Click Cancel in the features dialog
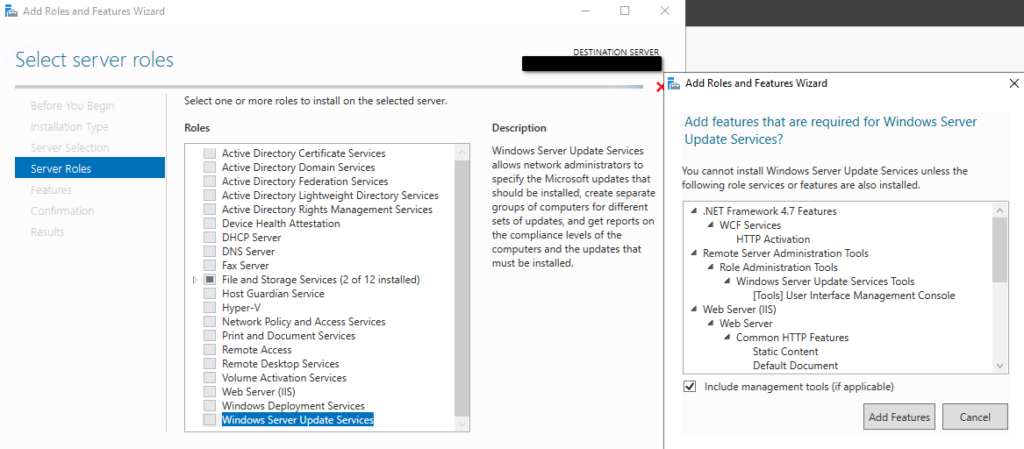1024x449 pixels. [x=974, y=417]
